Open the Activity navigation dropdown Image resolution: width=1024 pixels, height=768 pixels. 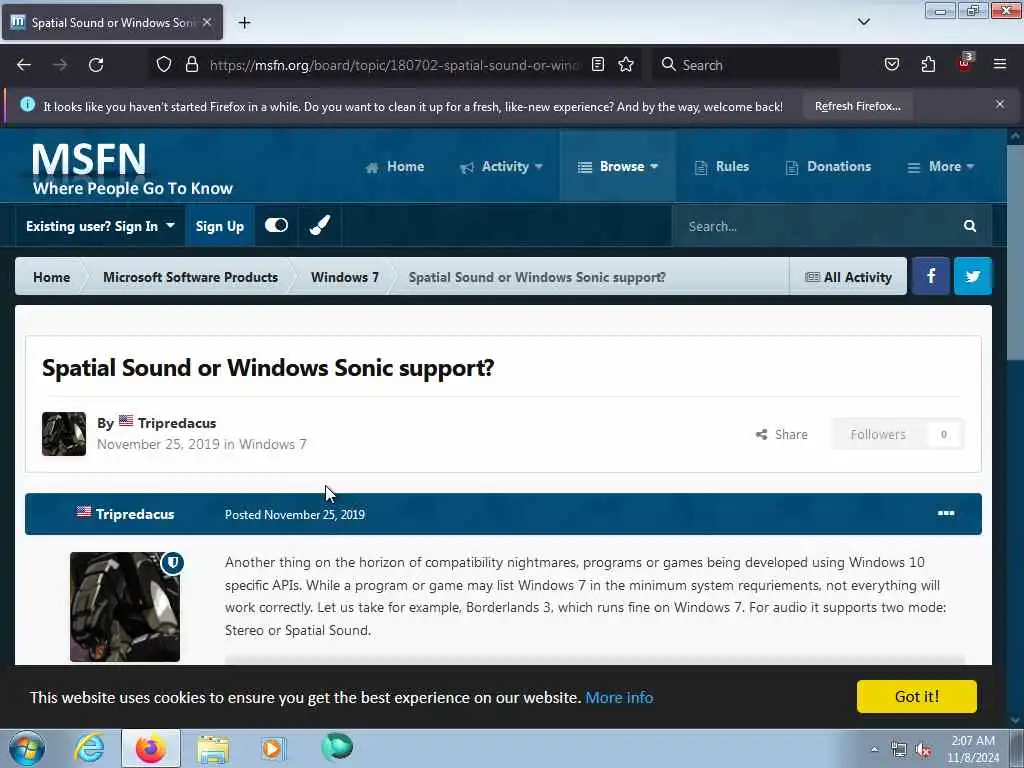(x=502, y=167)
